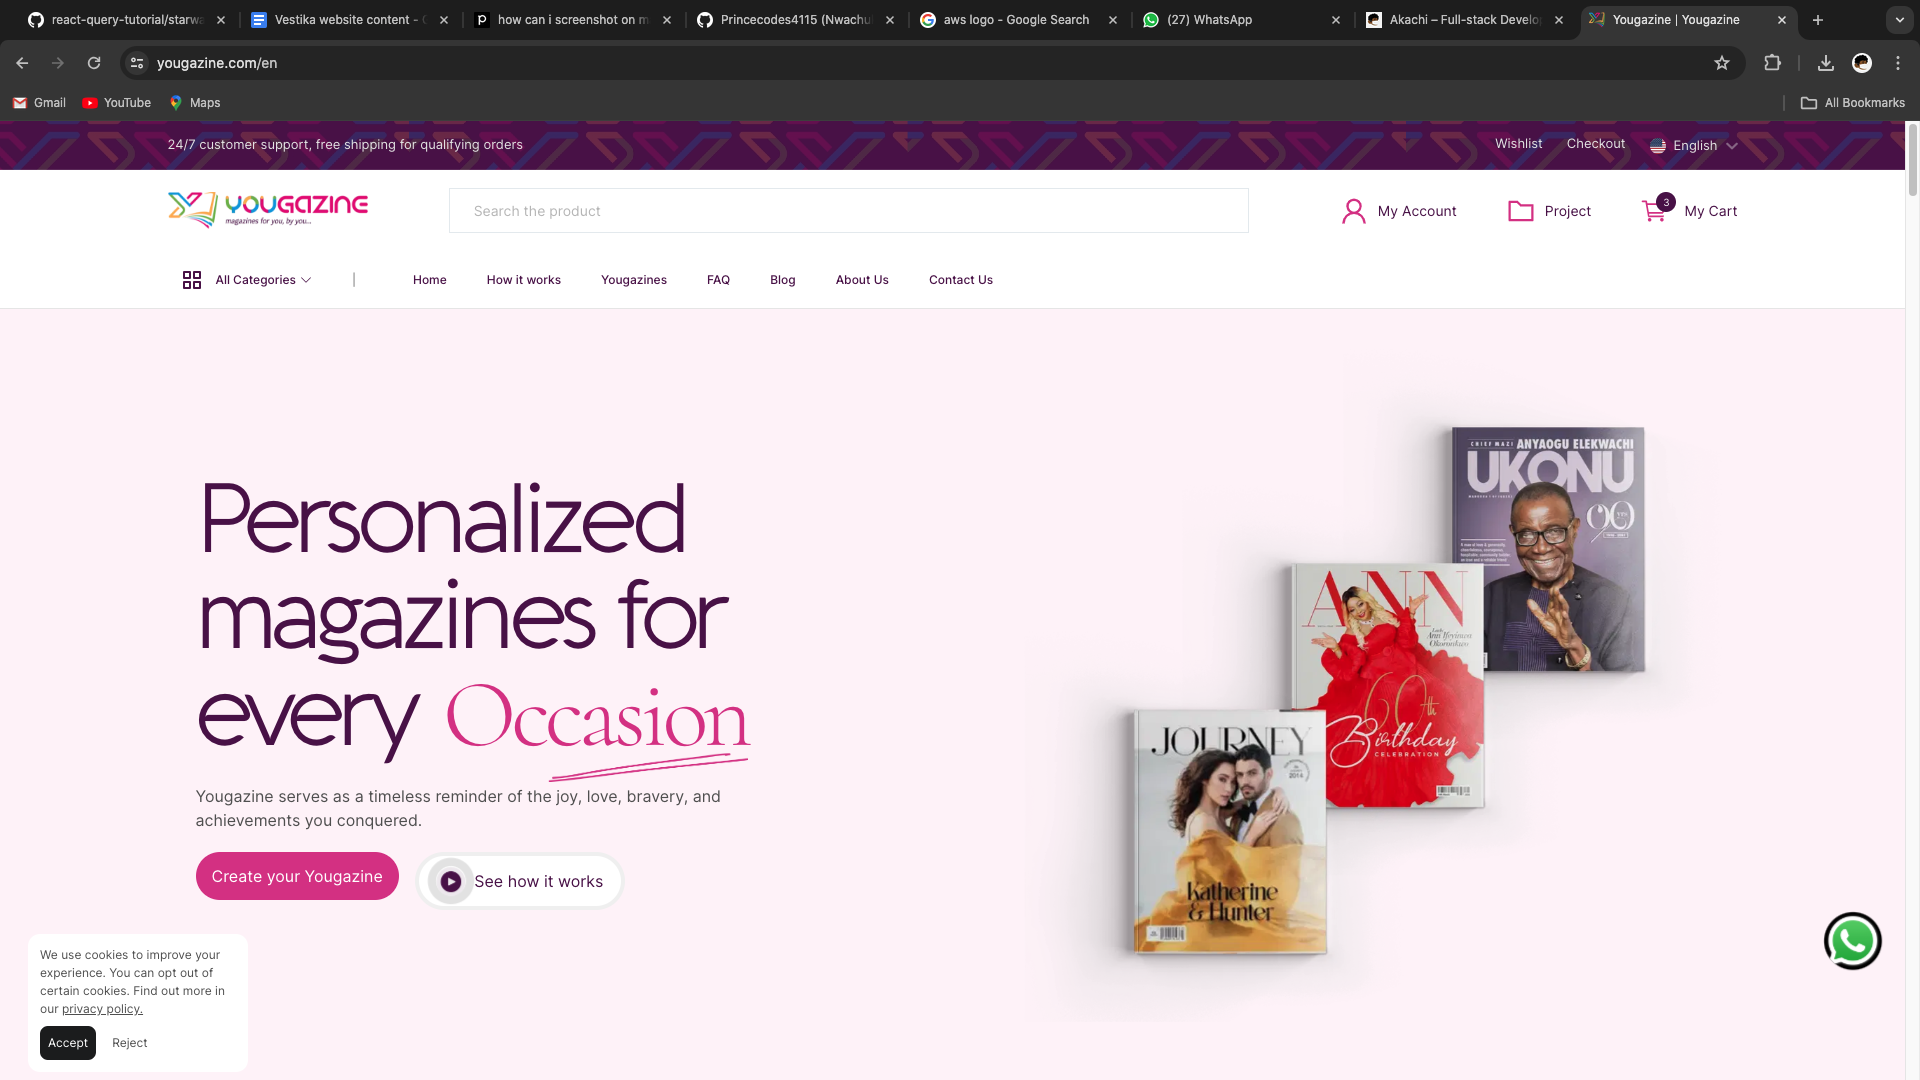Click the address bar URL
Screen dimensions: 1920x1080
217,63
